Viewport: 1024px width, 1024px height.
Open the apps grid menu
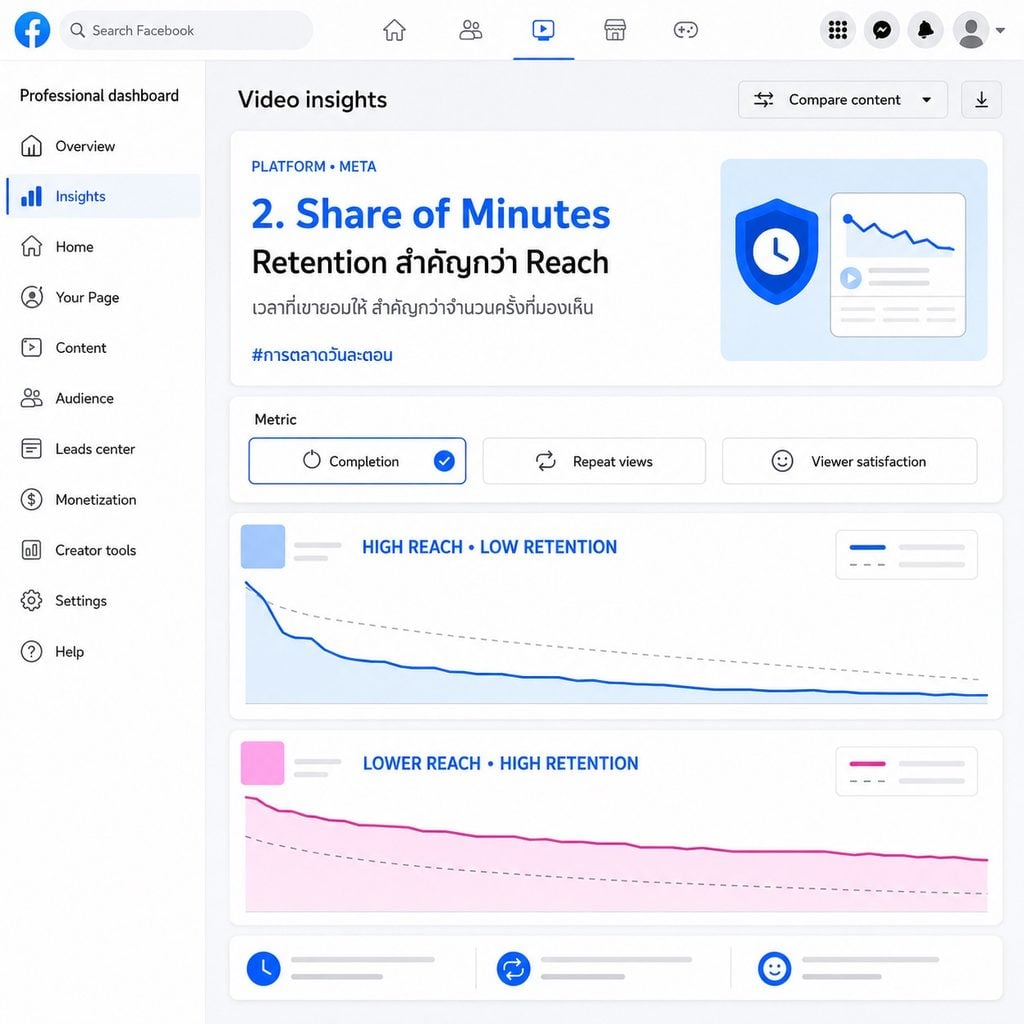838,30
